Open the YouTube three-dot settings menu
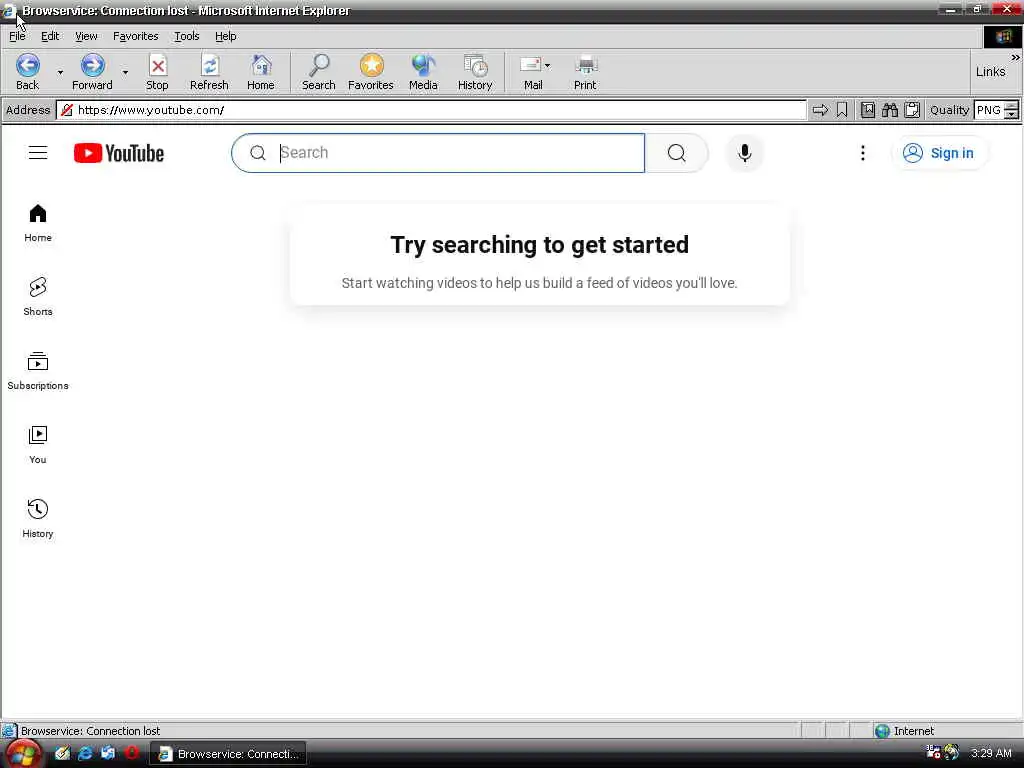Screen dimensions: 1024x768 (x=863, y=153)
